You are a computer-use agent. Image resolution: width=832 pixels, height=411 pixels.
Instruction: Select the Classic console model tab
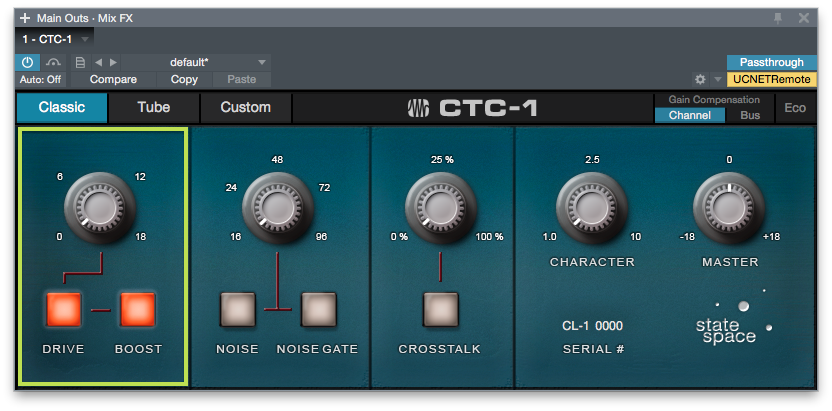coord(62,108)
